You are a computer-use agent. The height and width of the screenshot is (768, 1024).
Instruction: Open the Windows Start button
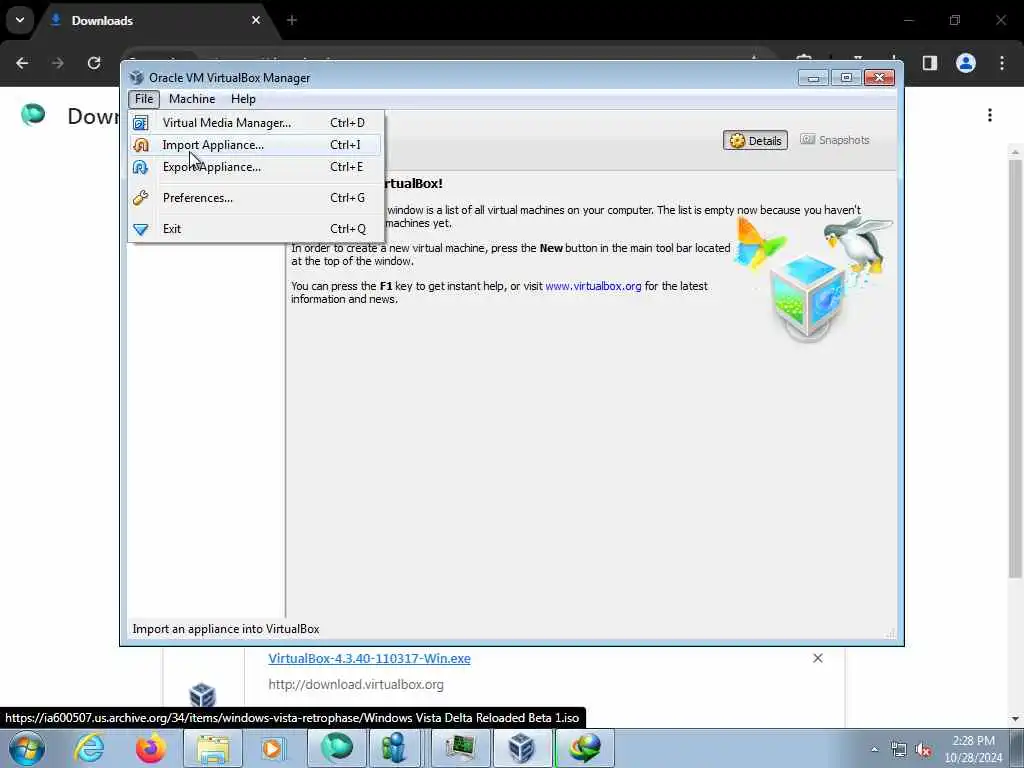[27, 748]
